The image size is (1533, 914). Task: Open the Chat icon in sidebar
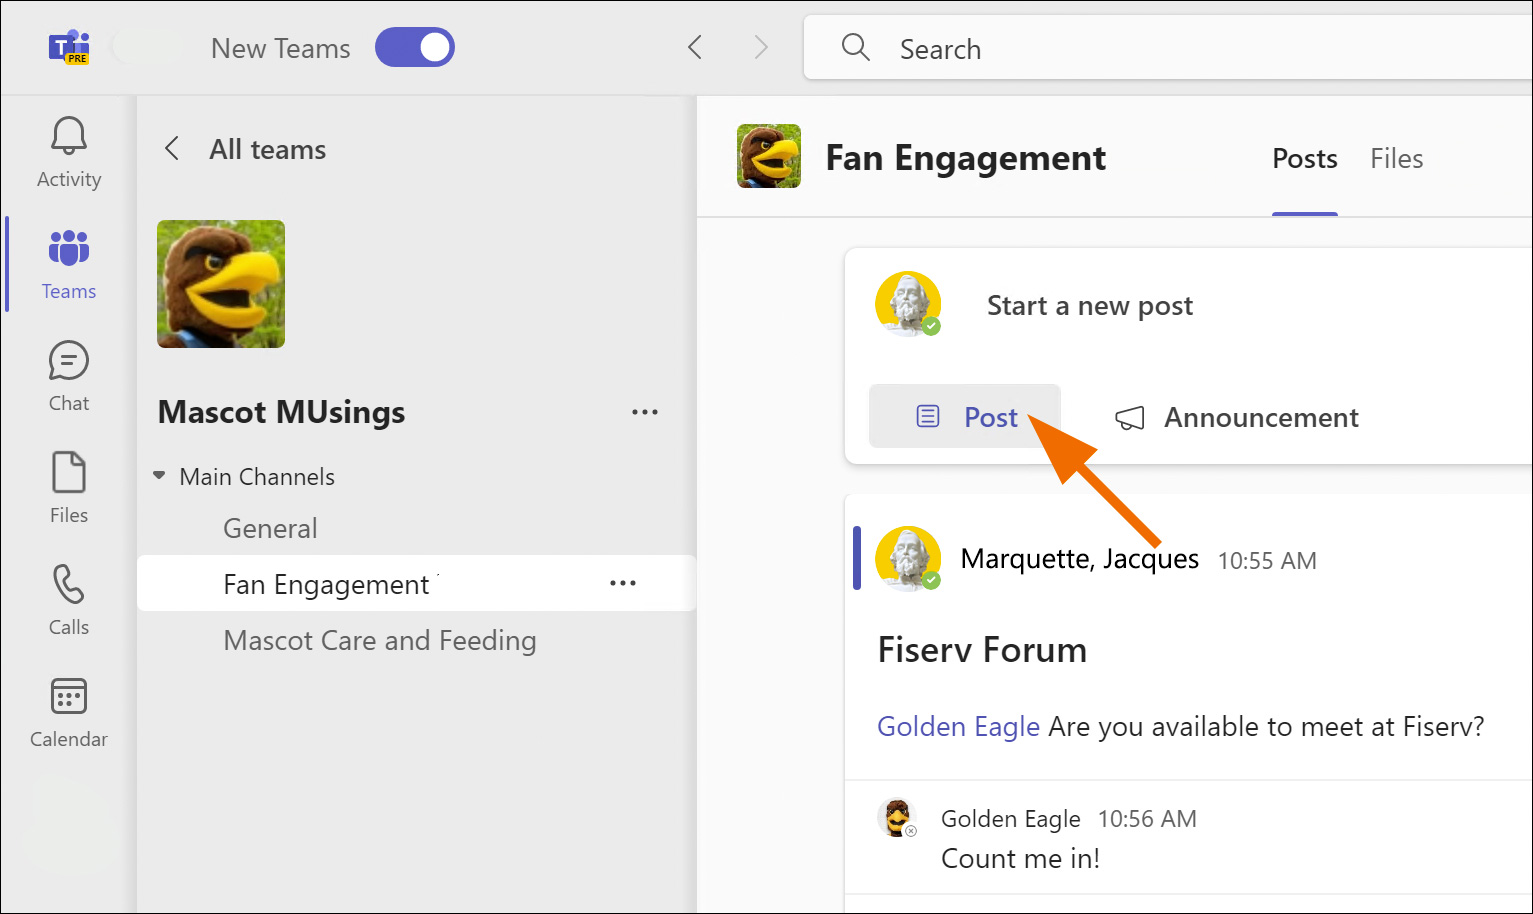click(x=68, y=362)
